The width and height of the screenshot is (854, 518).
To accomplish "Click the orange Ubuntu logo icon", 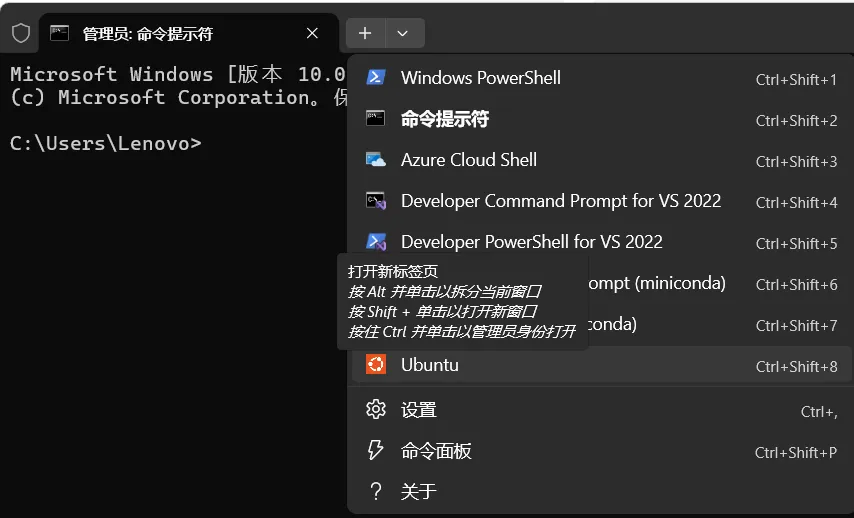I will click(x=376, y=364).
